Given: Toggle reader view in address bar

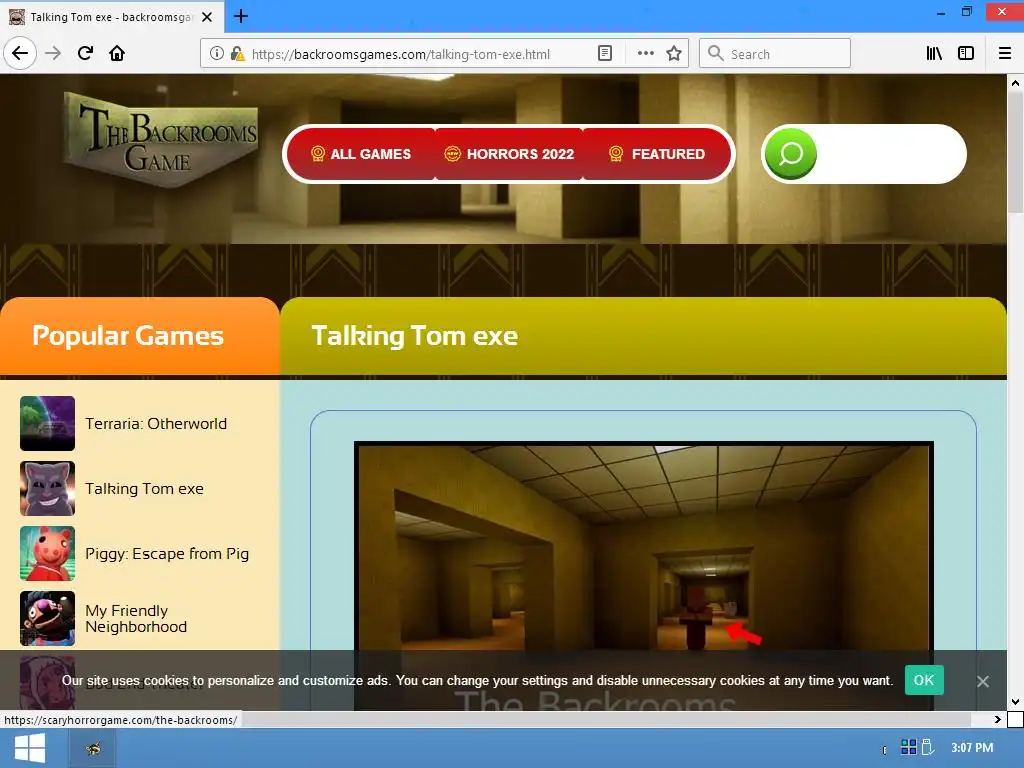Looking at the screenshot, I should click(605, 54).
